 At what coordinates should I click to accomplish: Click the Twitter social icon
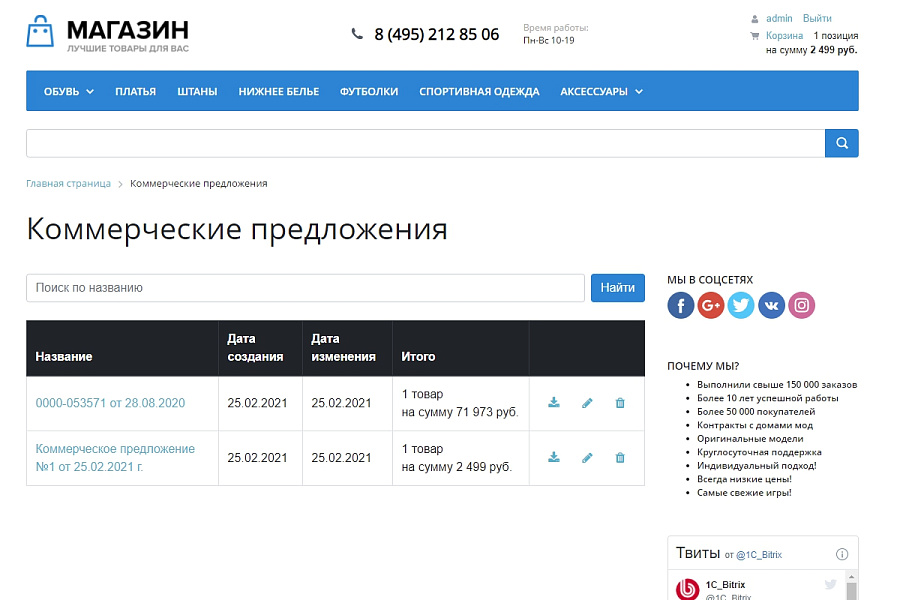(x=741, y=305)
